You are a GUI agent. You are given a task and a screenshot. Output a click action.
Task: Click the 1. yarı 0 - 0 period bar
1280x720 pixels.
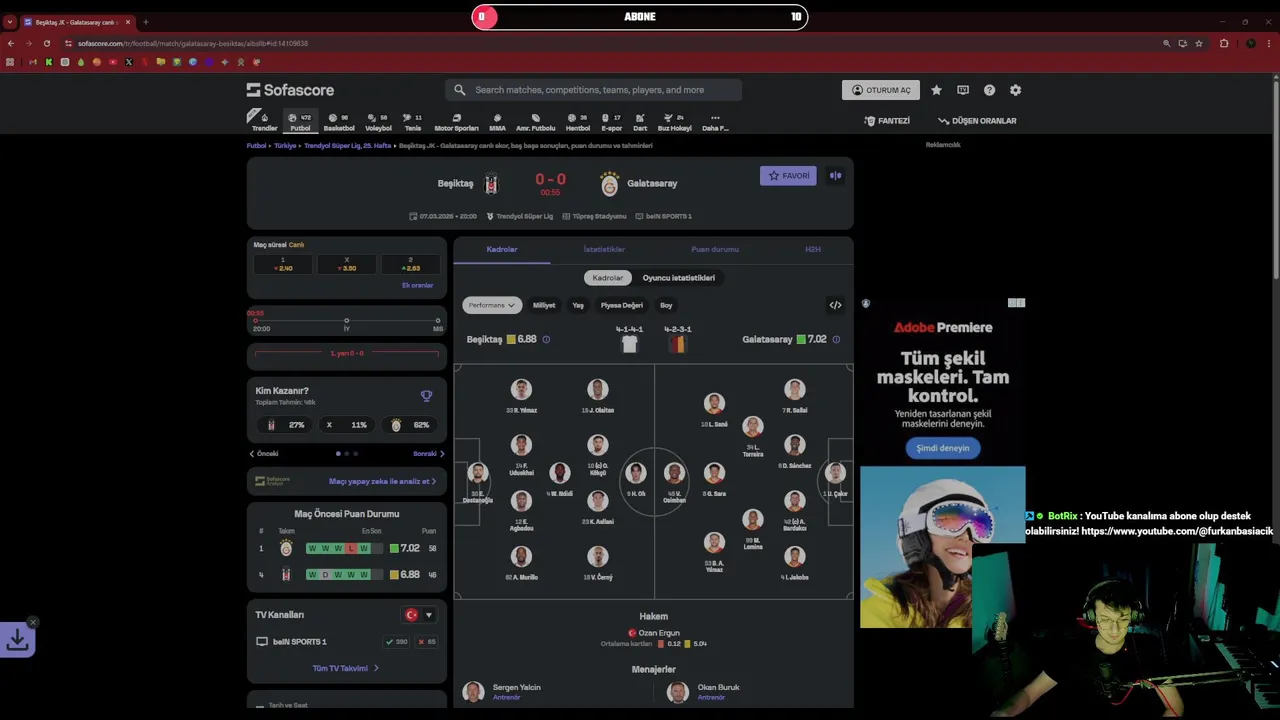pos(346,353)
